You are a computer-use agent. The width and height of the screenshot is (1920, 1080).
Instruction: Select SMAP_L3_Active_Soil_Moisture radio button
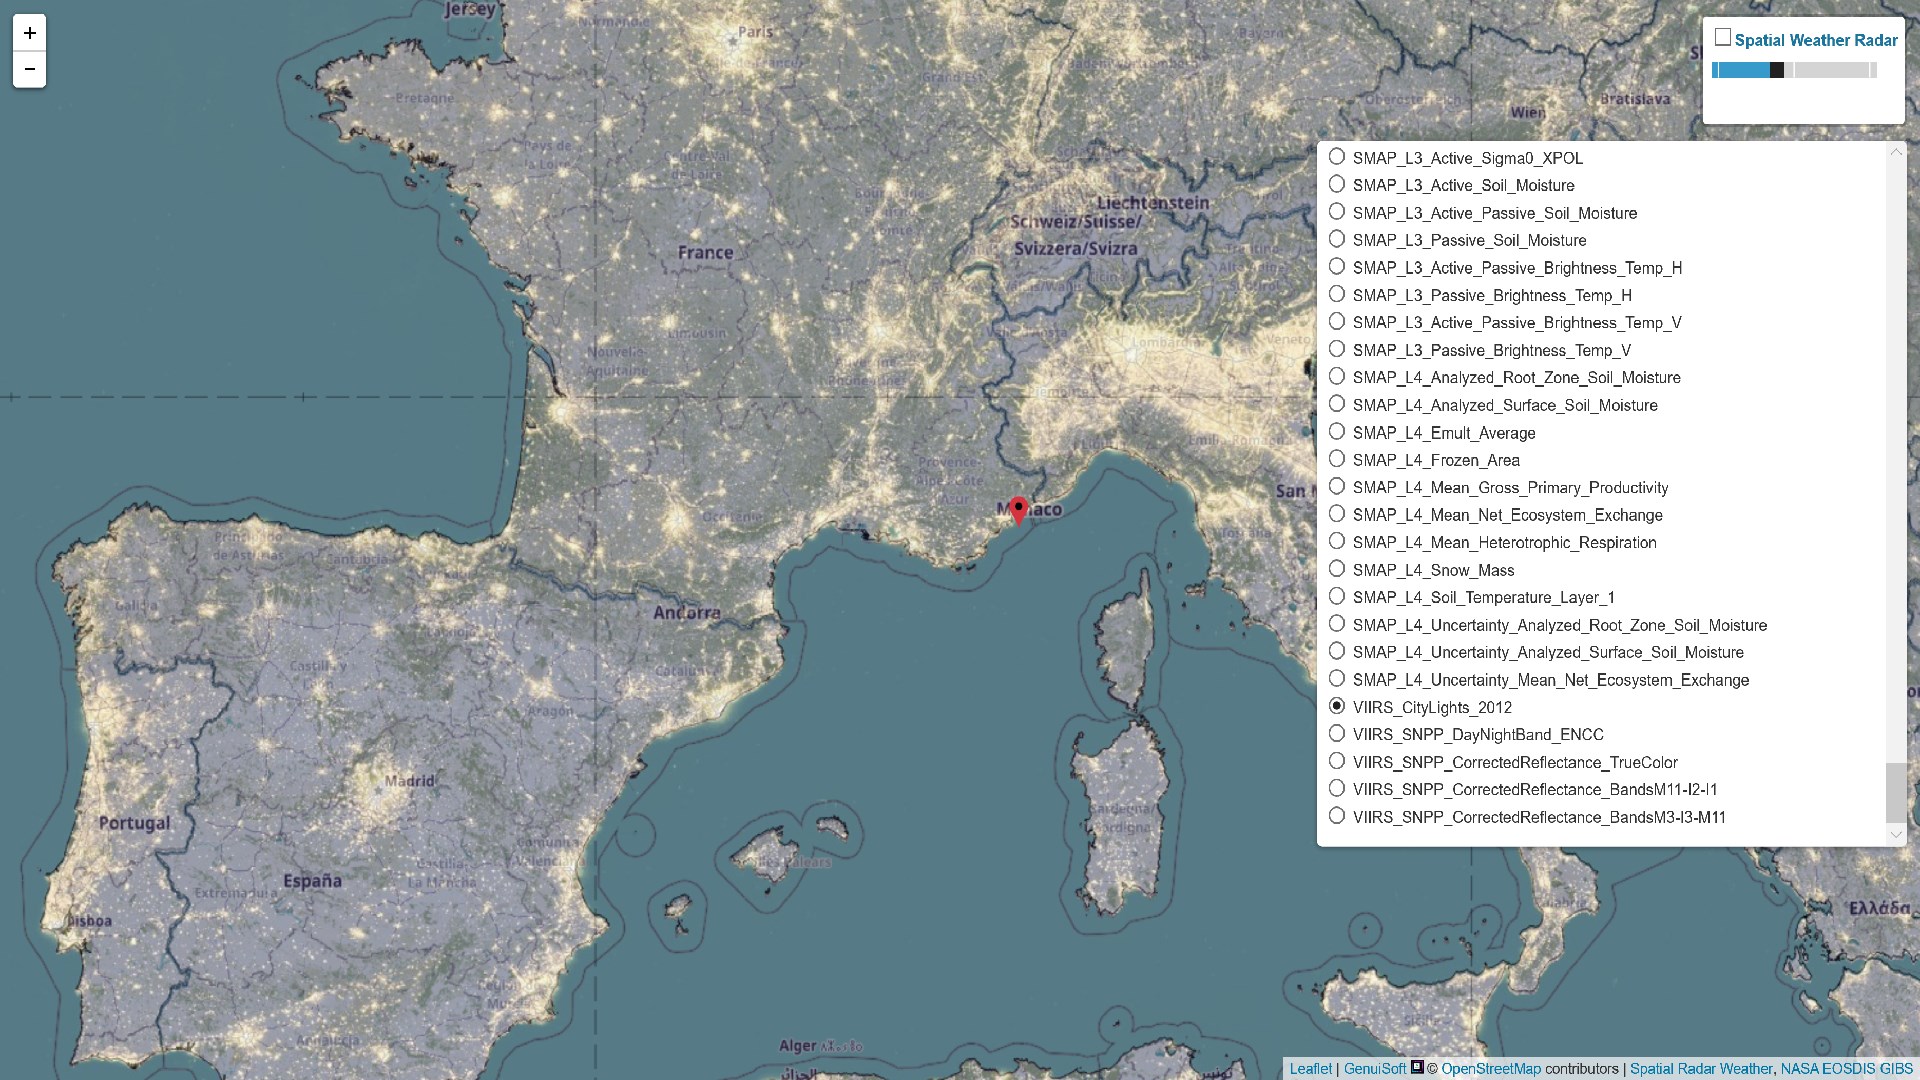coord(1337,184)
